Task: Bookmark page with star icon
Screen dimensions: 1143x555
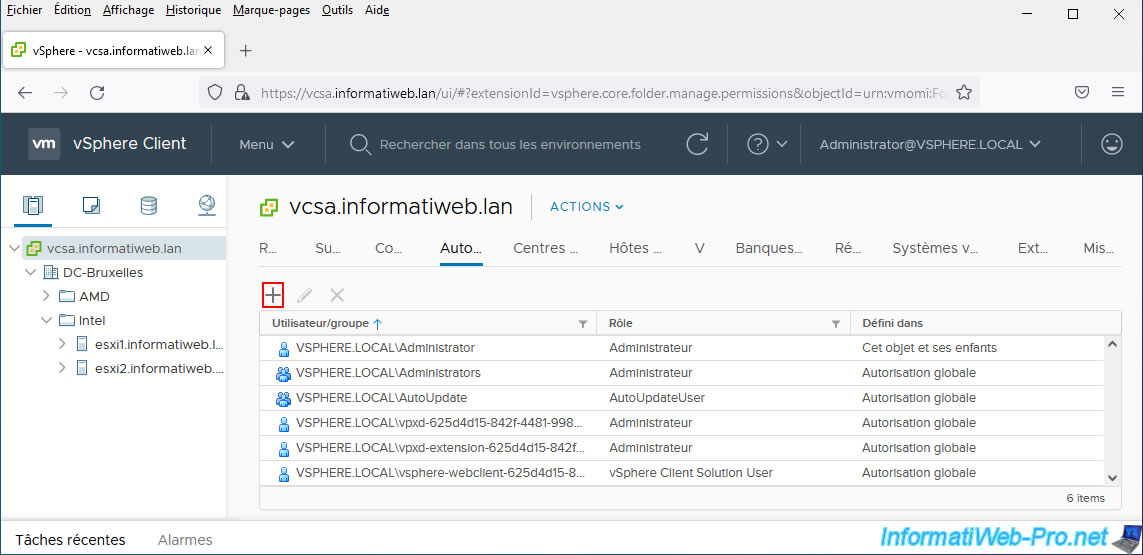Action: 964,93
